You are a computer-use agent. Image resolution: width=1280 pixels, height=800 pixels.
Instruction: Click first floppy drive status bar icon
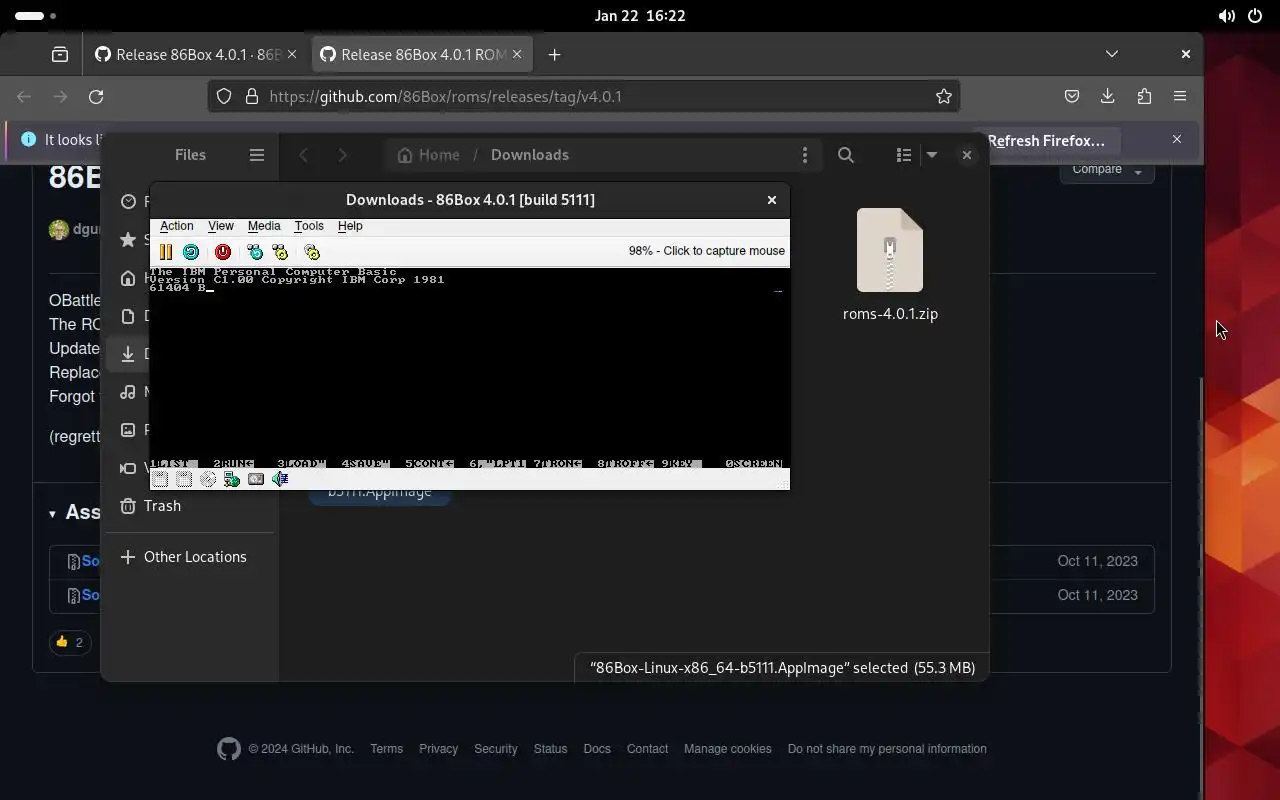(160, 479)
